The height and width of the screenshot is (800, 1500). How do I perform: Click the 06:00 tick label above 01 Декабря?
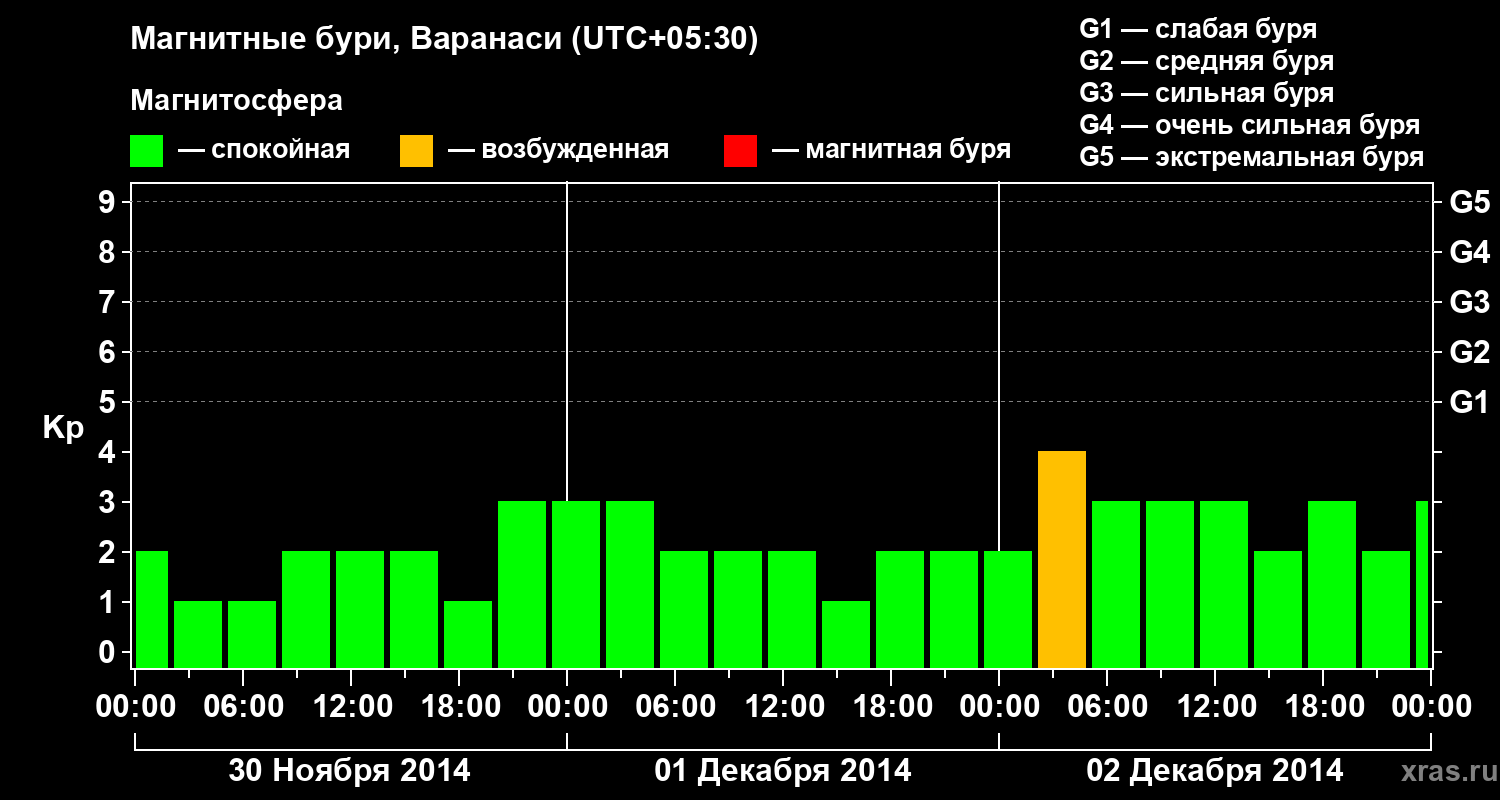tap(675, 706)
